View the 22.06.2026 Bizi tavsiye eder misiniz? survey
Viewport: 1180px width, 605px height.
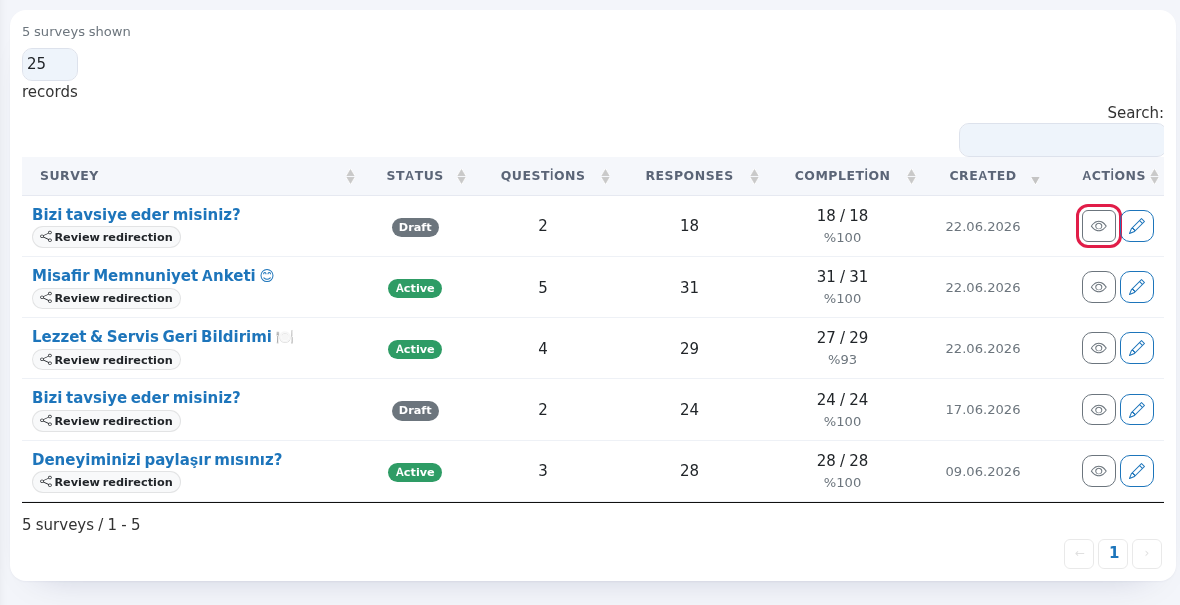click(x=1098, y=226)
